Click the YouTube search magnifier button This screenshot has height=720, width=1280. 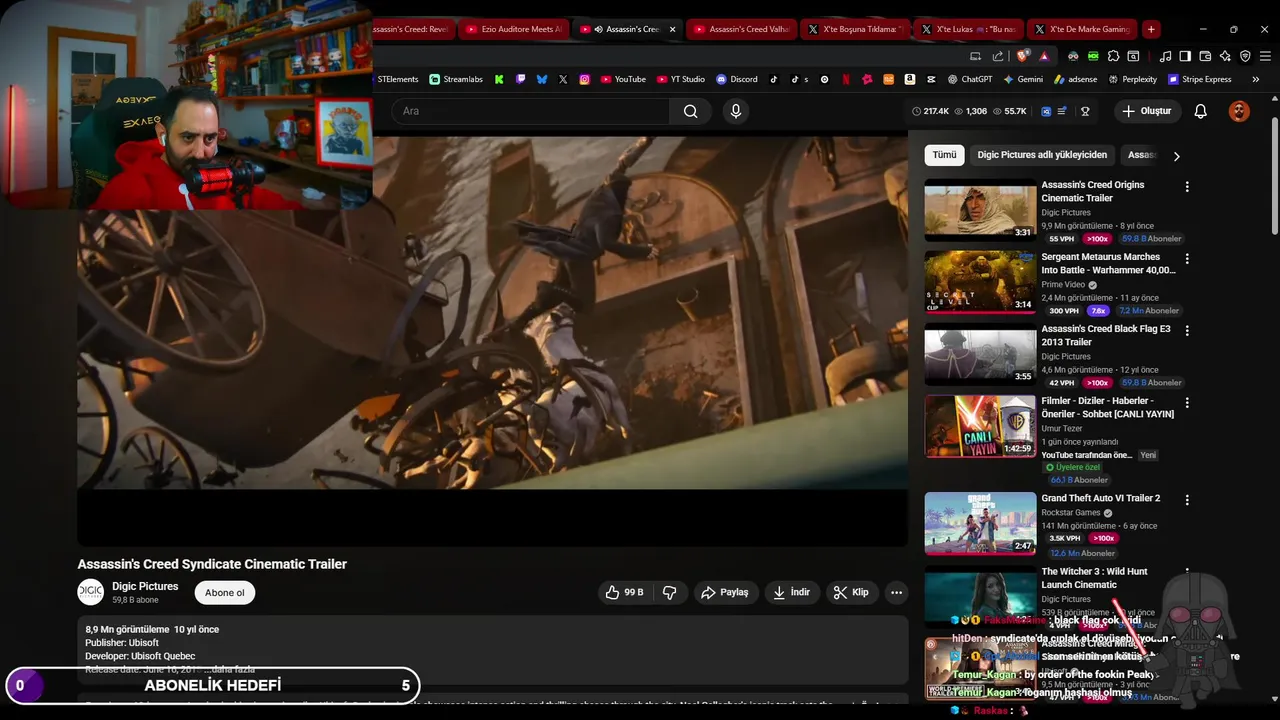[690, 111]
